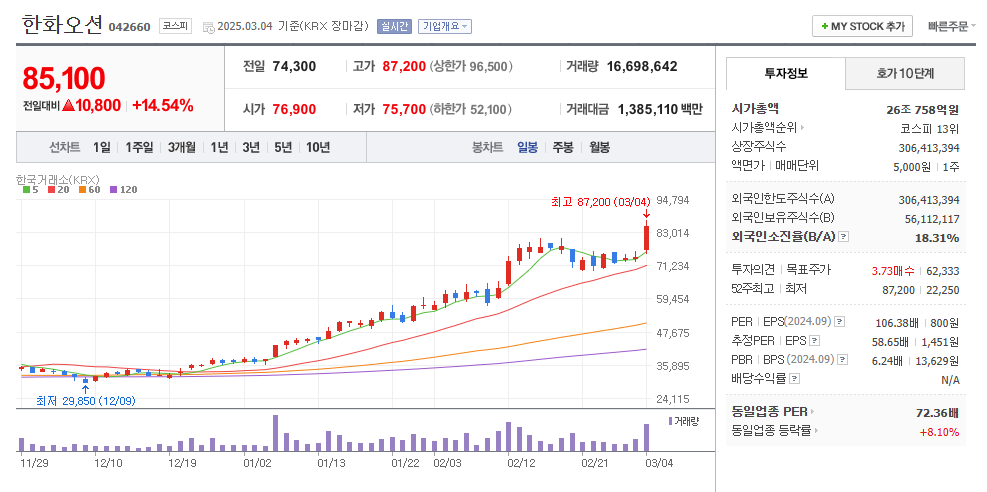
Task: Click the 03/04 volume bar
Action: click(x=646, y=437)
